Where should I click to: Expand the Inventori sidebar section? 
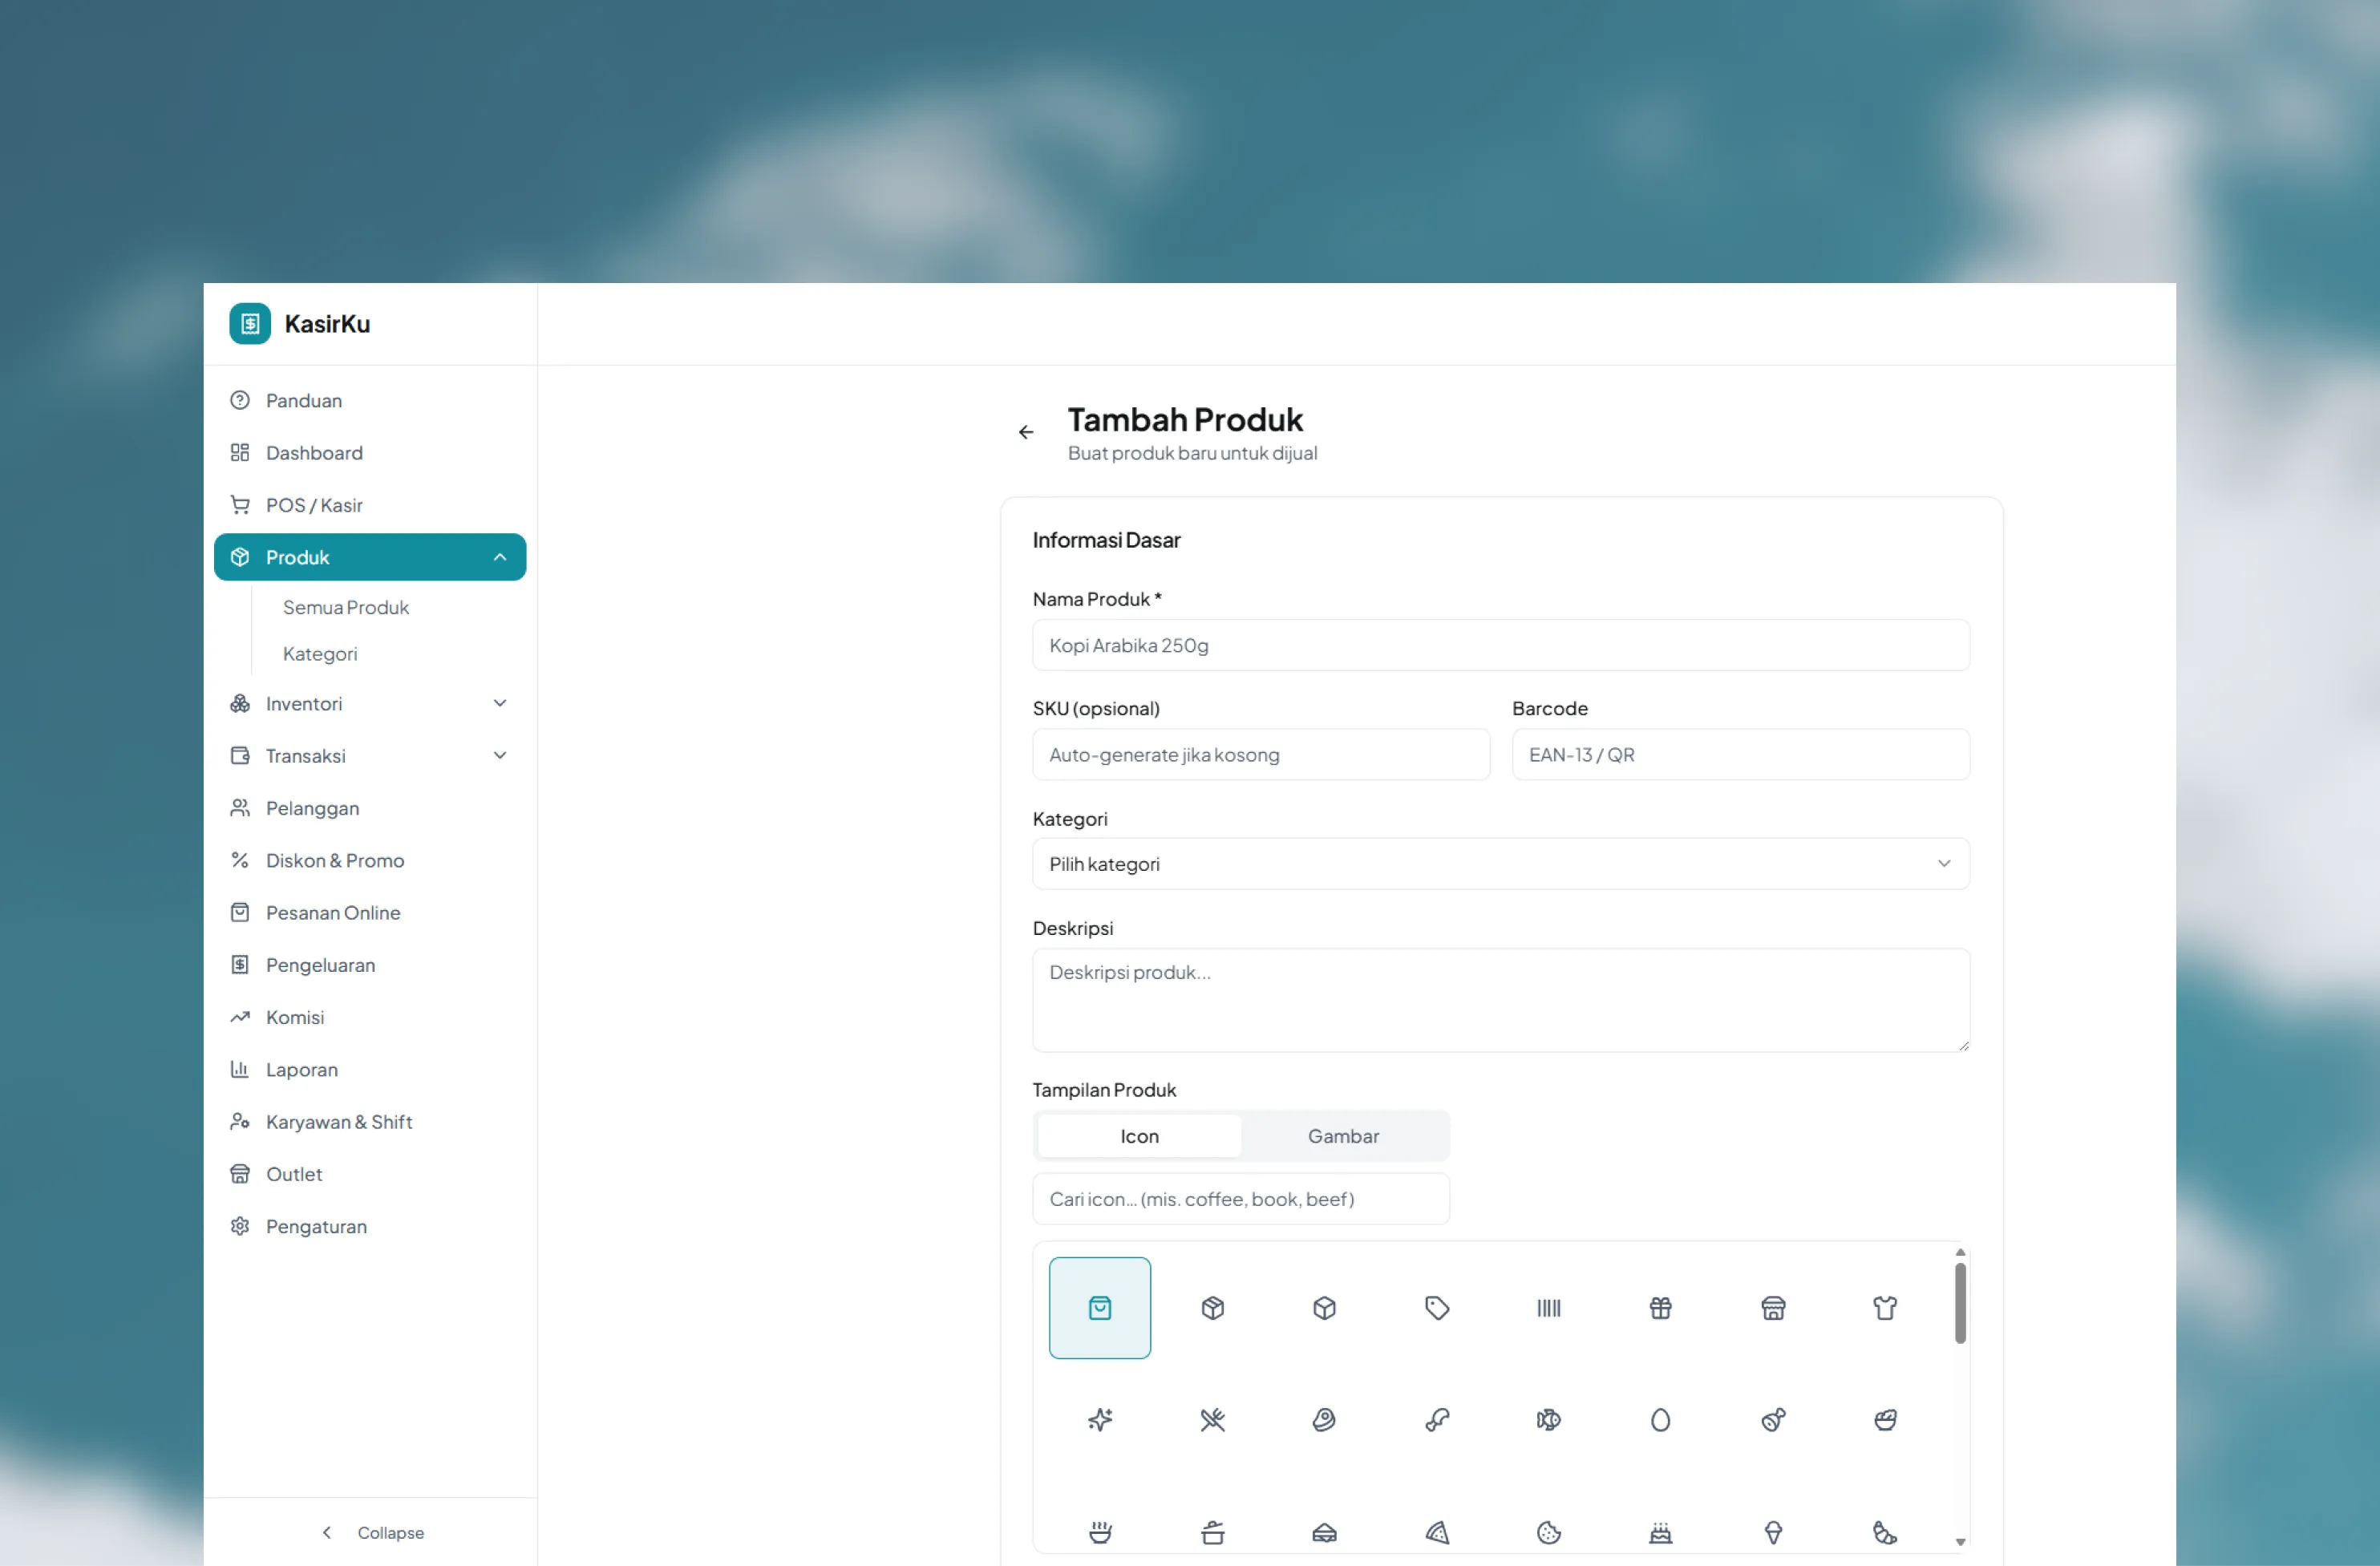(x=369, y=703)
